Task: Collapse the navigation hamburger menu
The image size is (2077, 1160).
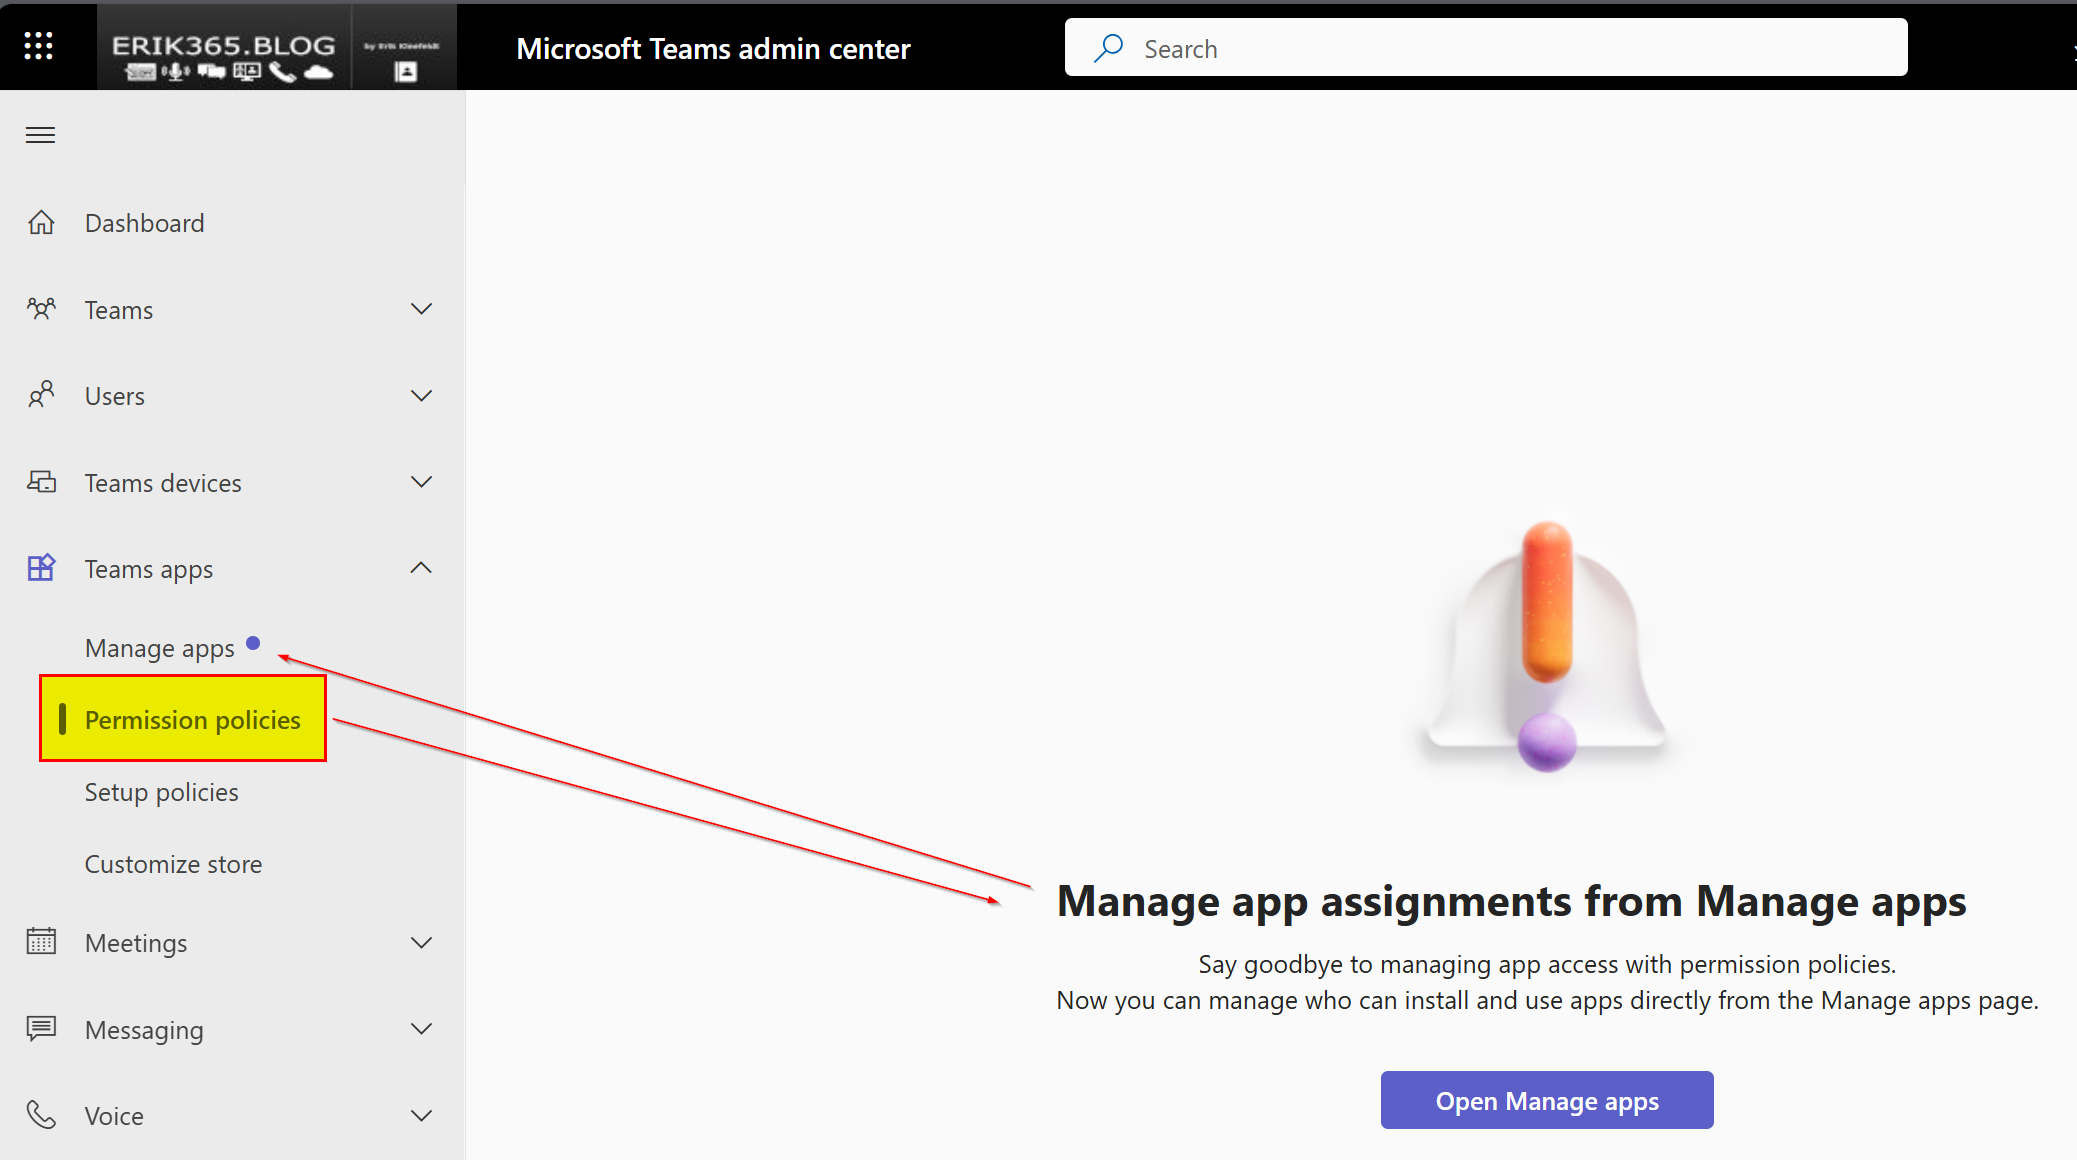Action: coord(40,135)
